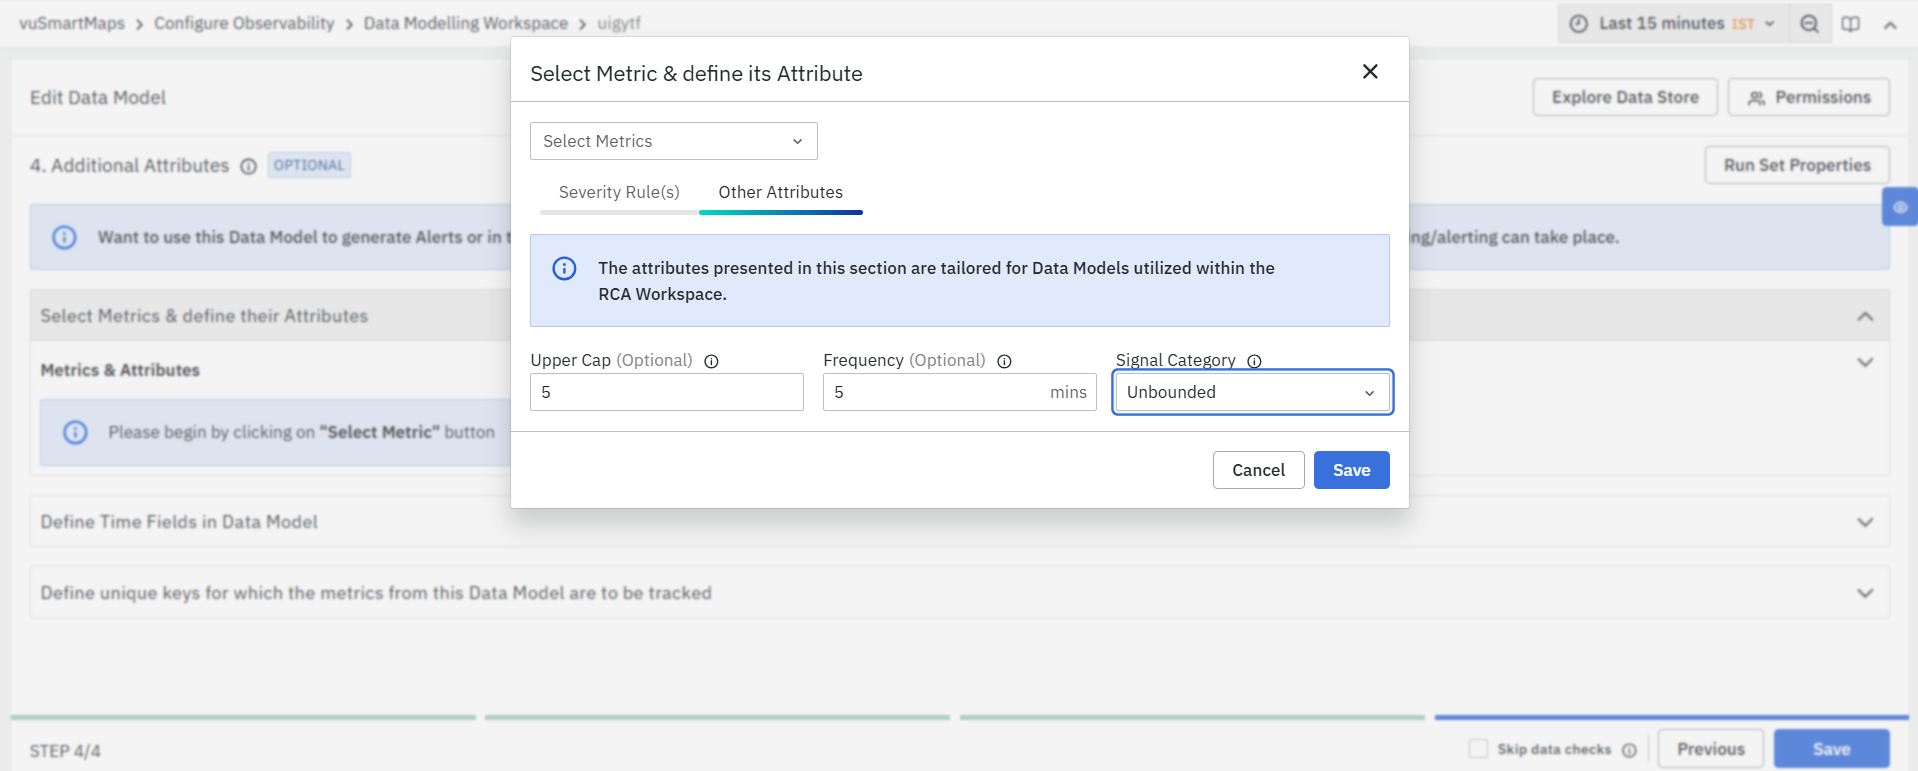
Task: Click the Signal Category info icon
Action: click(1254, 361)
